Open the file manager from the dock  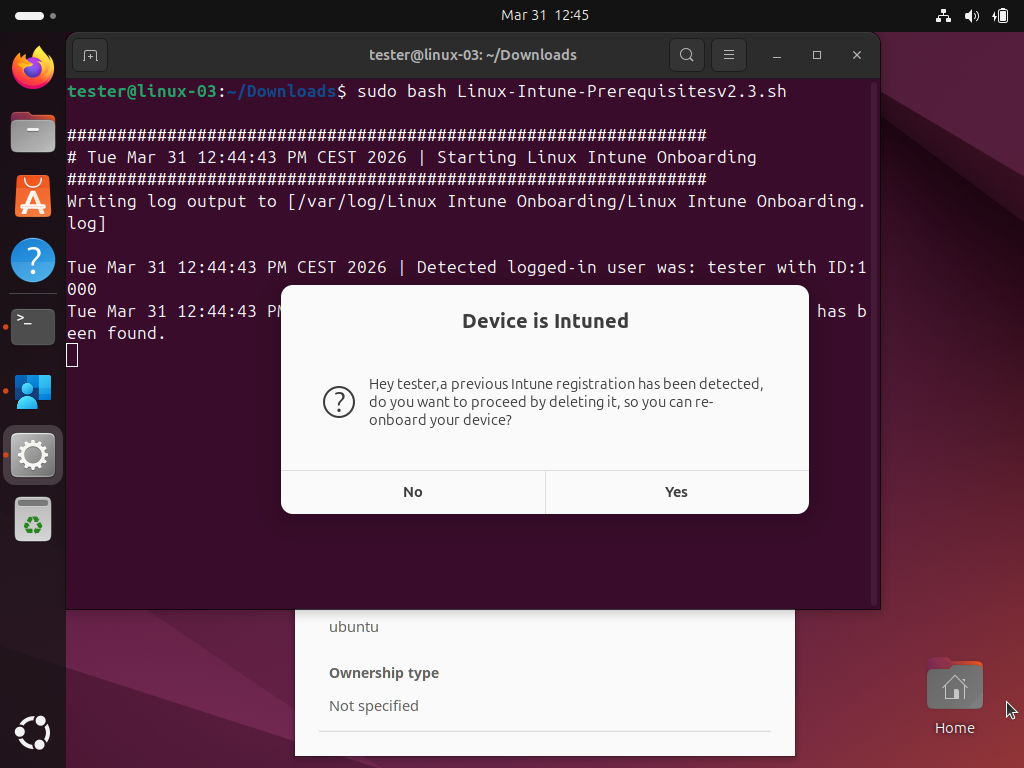pos(32,132)
